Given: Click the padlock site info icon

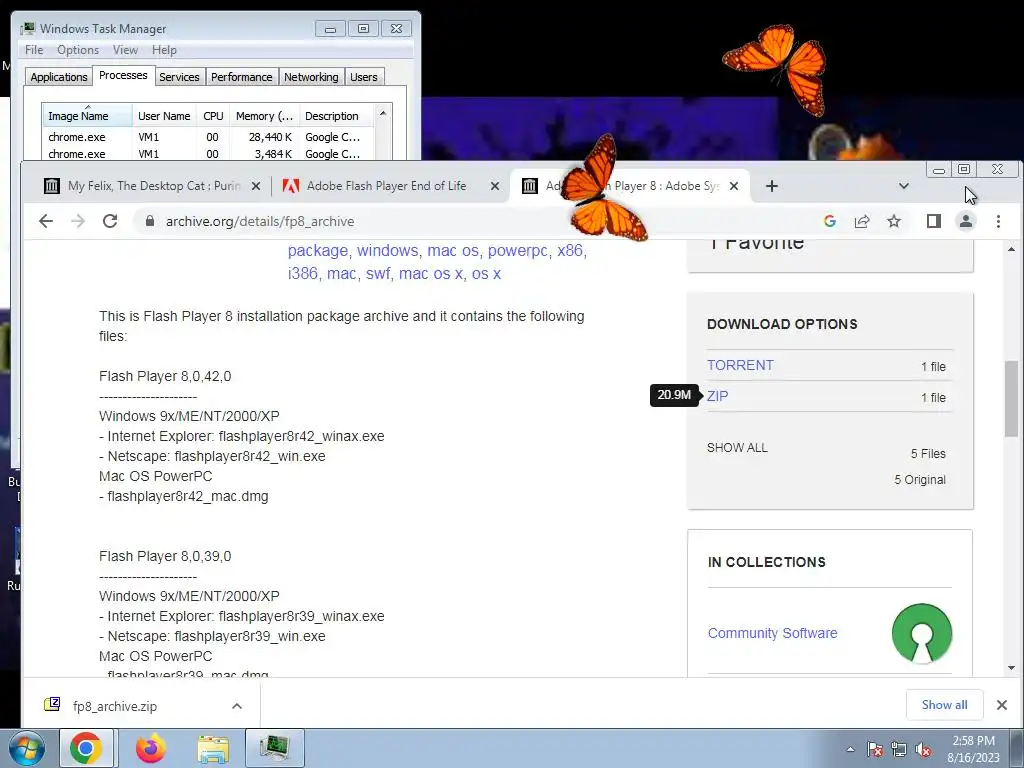Looking at the screenshot, I should coord(150,221).
